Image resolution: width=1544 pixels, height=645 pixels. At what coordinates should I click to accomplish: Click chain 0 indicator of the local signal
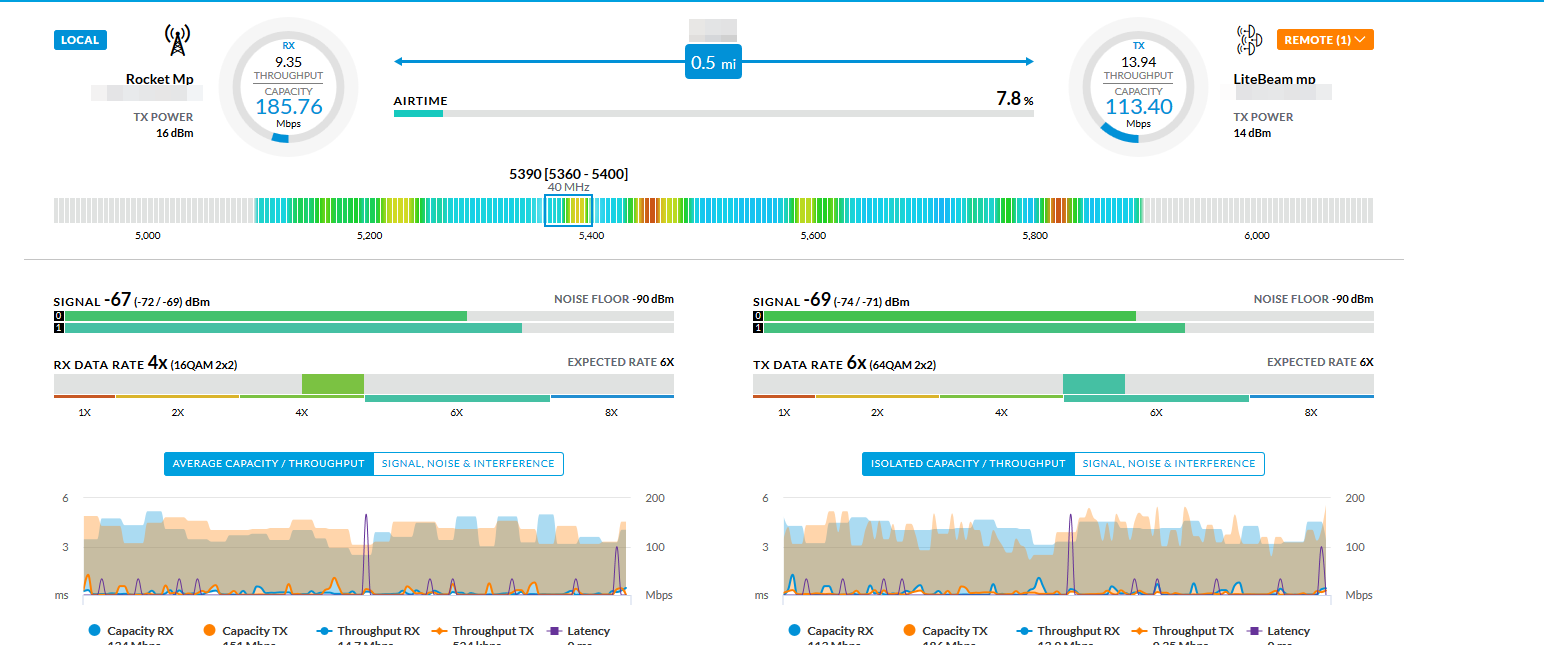[x=58, y=316]
